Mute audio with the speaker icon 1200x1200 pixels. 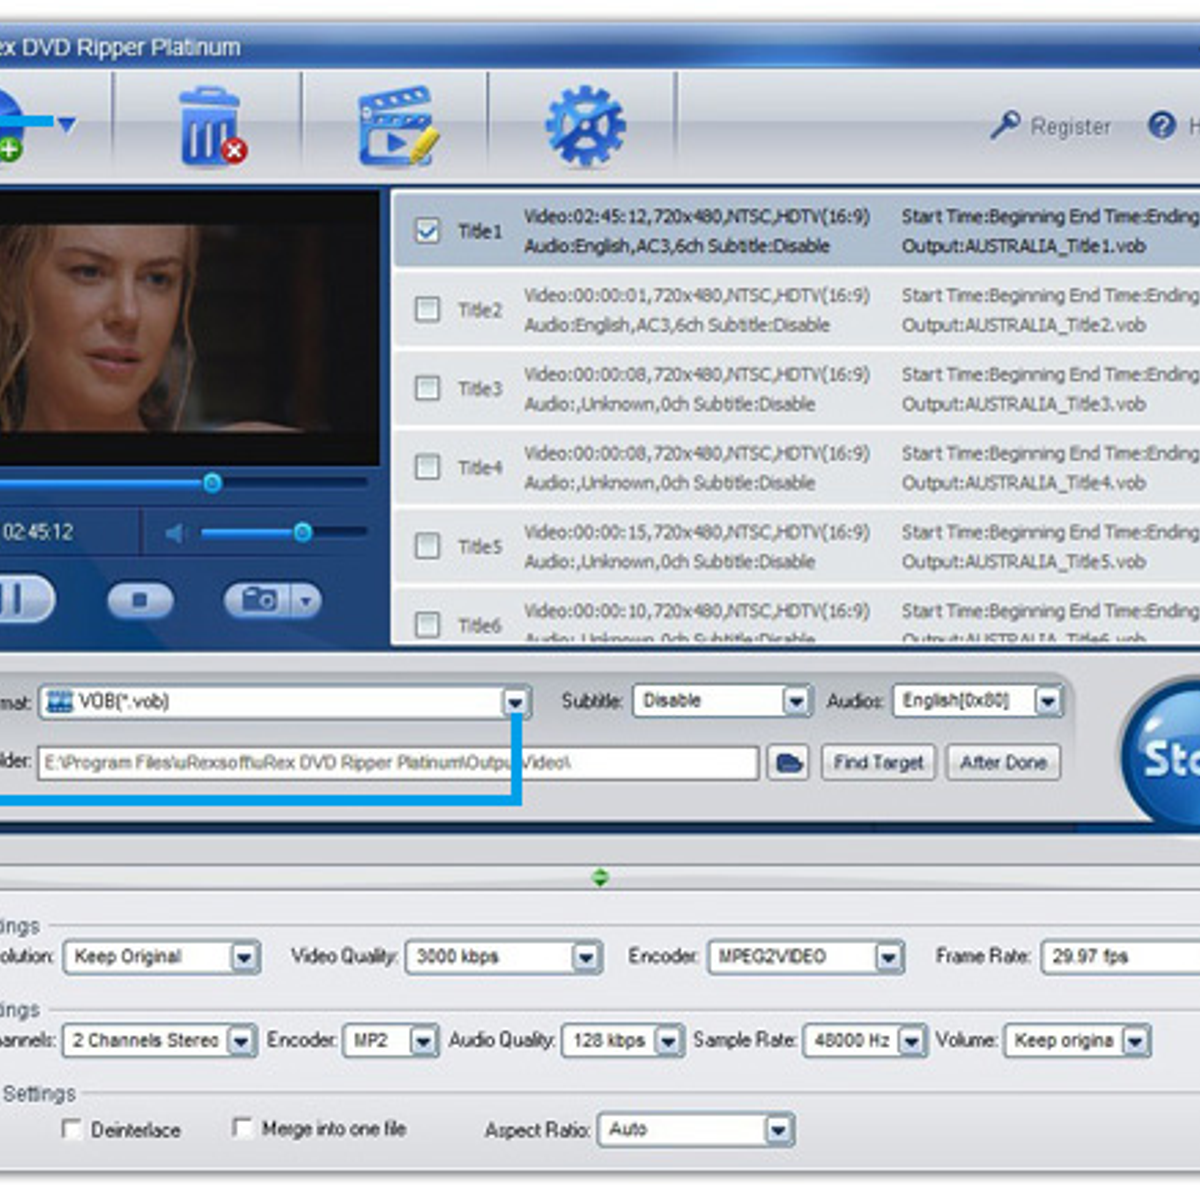176,533
